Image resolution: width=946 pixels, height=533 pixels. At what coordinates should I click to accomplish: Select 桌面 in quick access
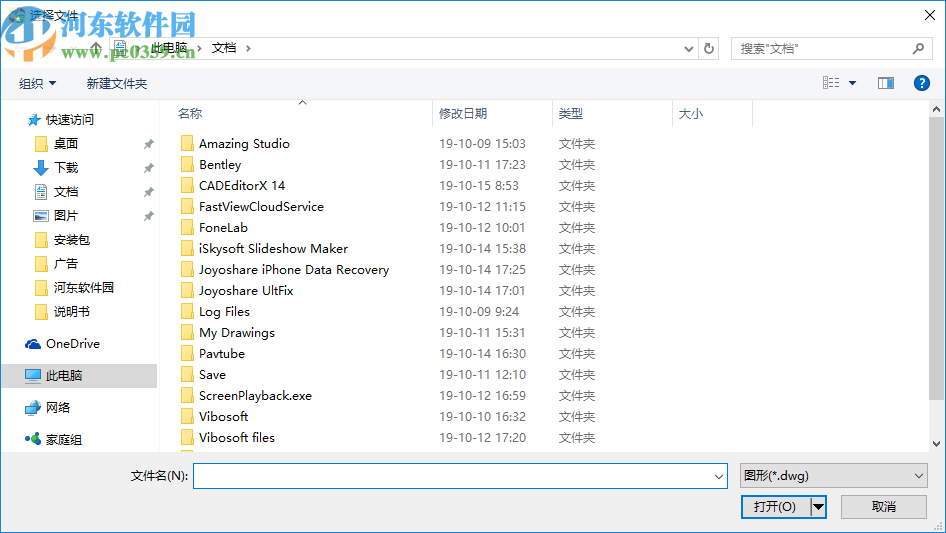coord(66,144)
